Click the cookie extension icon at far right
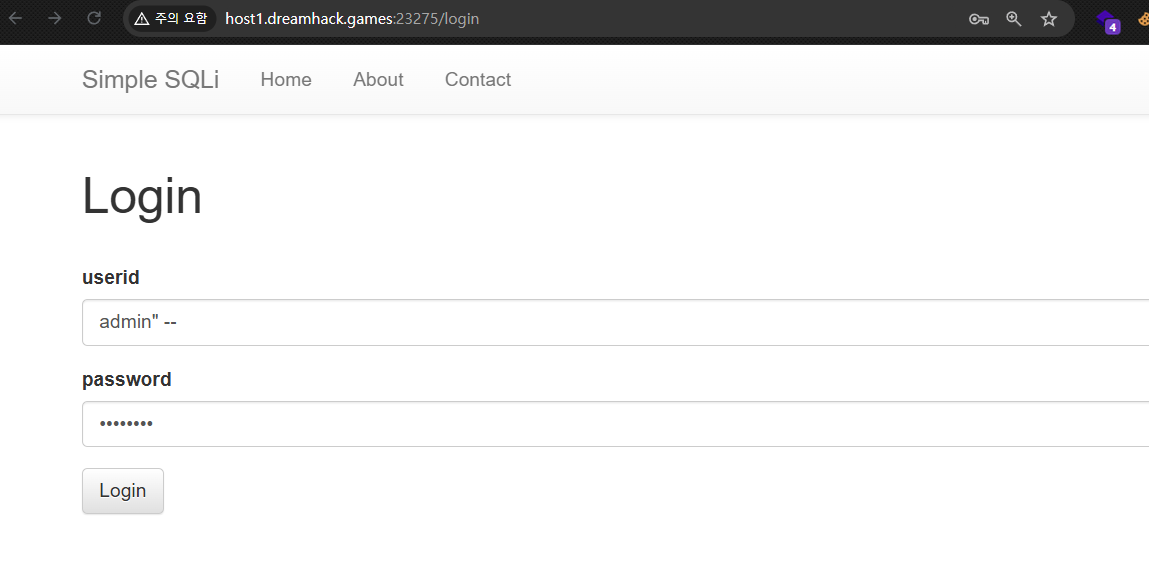Image resolution: width=1149 pixels, height=561 pixels. (1143, 19)
